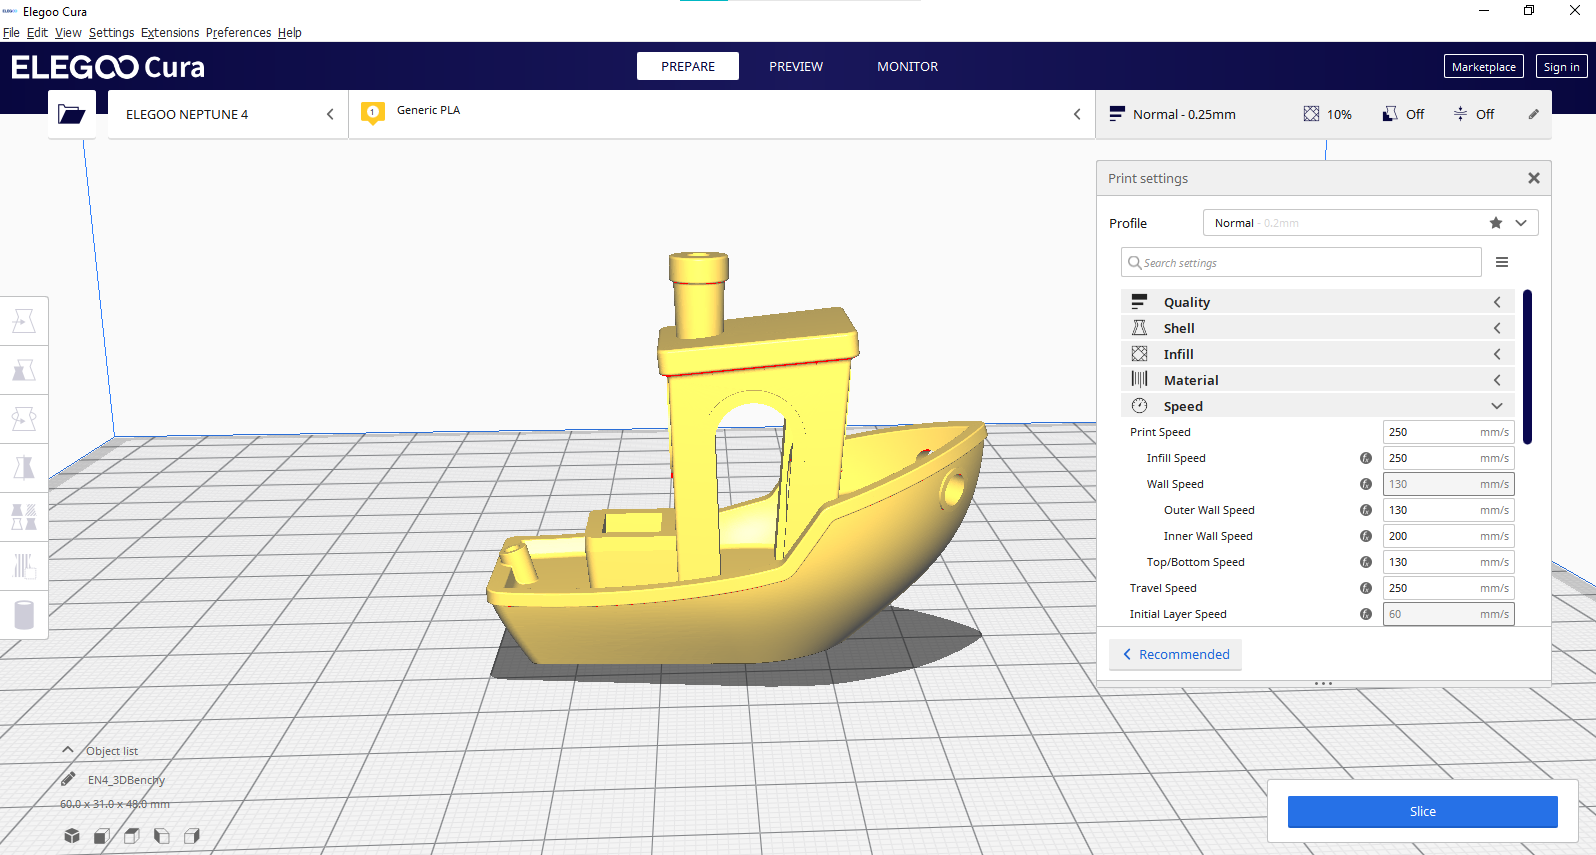Open Per Model Settings tool
Screen dimensions: 1596x855
[24, 517]
